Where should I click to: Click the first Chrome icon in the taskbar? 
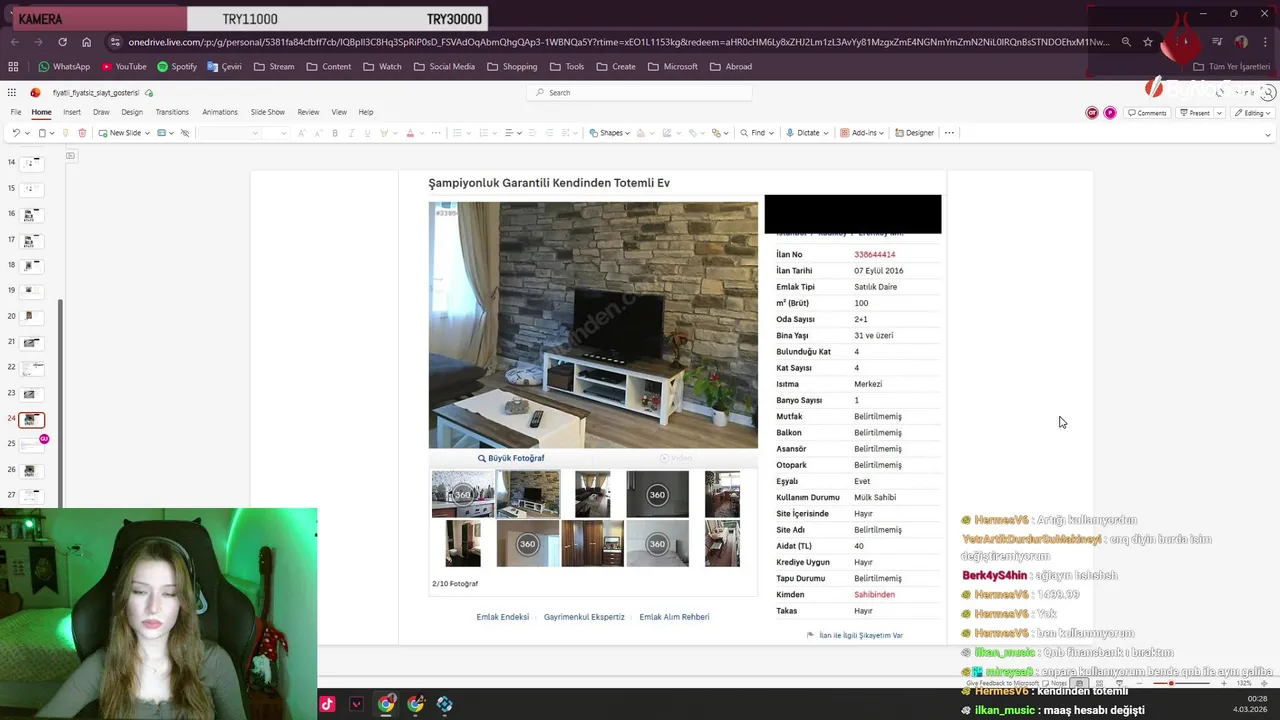pos(386,704)
